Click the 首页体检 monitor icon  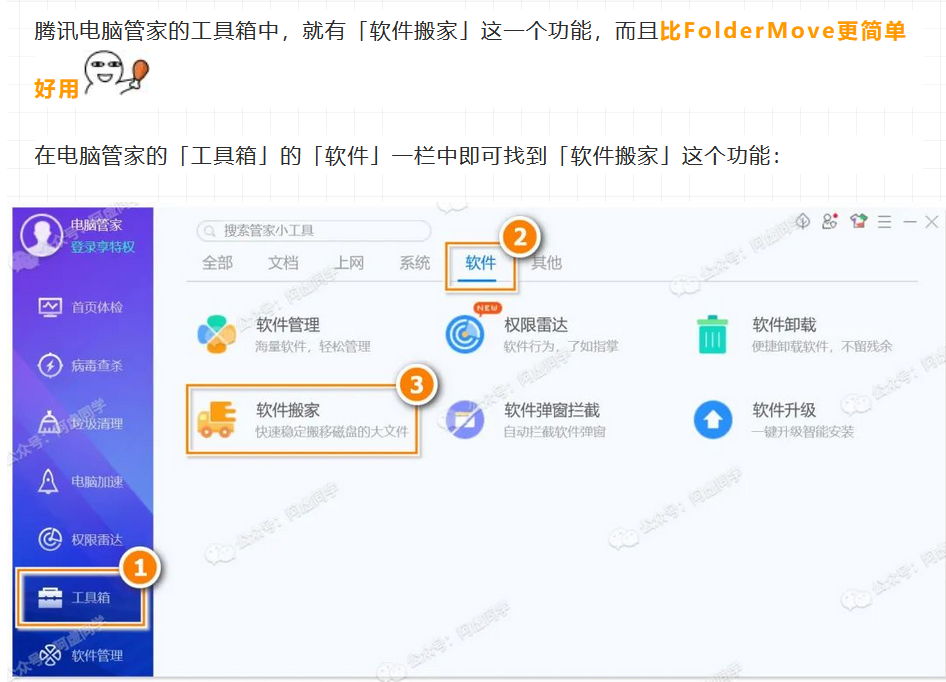[50, 307]
